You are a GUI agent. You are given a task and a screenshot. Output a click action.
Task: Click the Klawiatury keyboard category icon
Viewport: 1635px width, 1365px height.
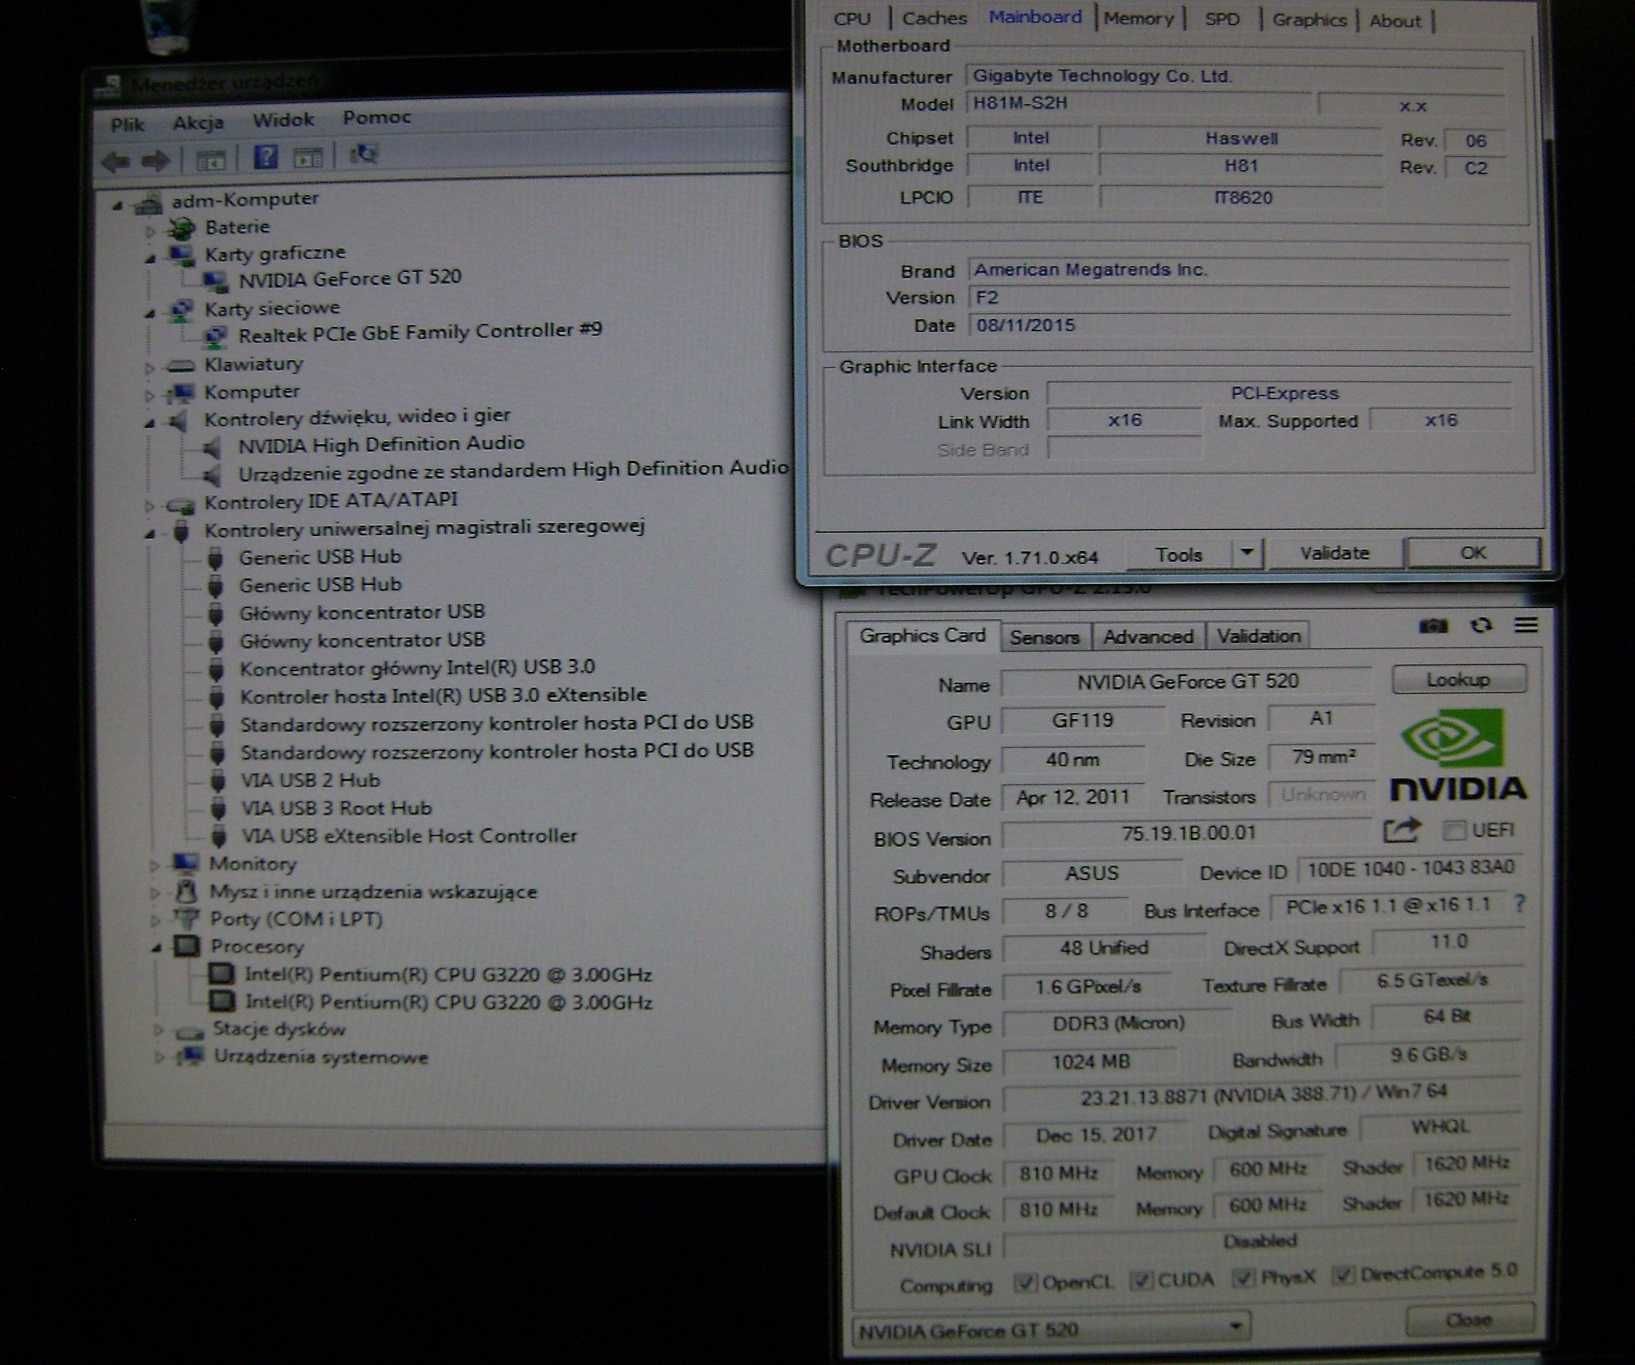click(180, 365)
